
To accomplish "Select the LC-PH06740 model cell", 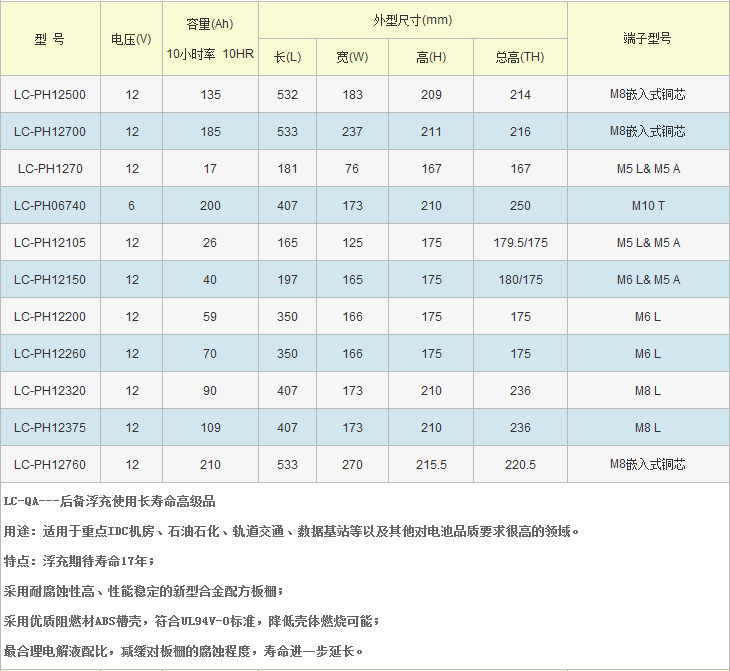I will click(50, 206).
